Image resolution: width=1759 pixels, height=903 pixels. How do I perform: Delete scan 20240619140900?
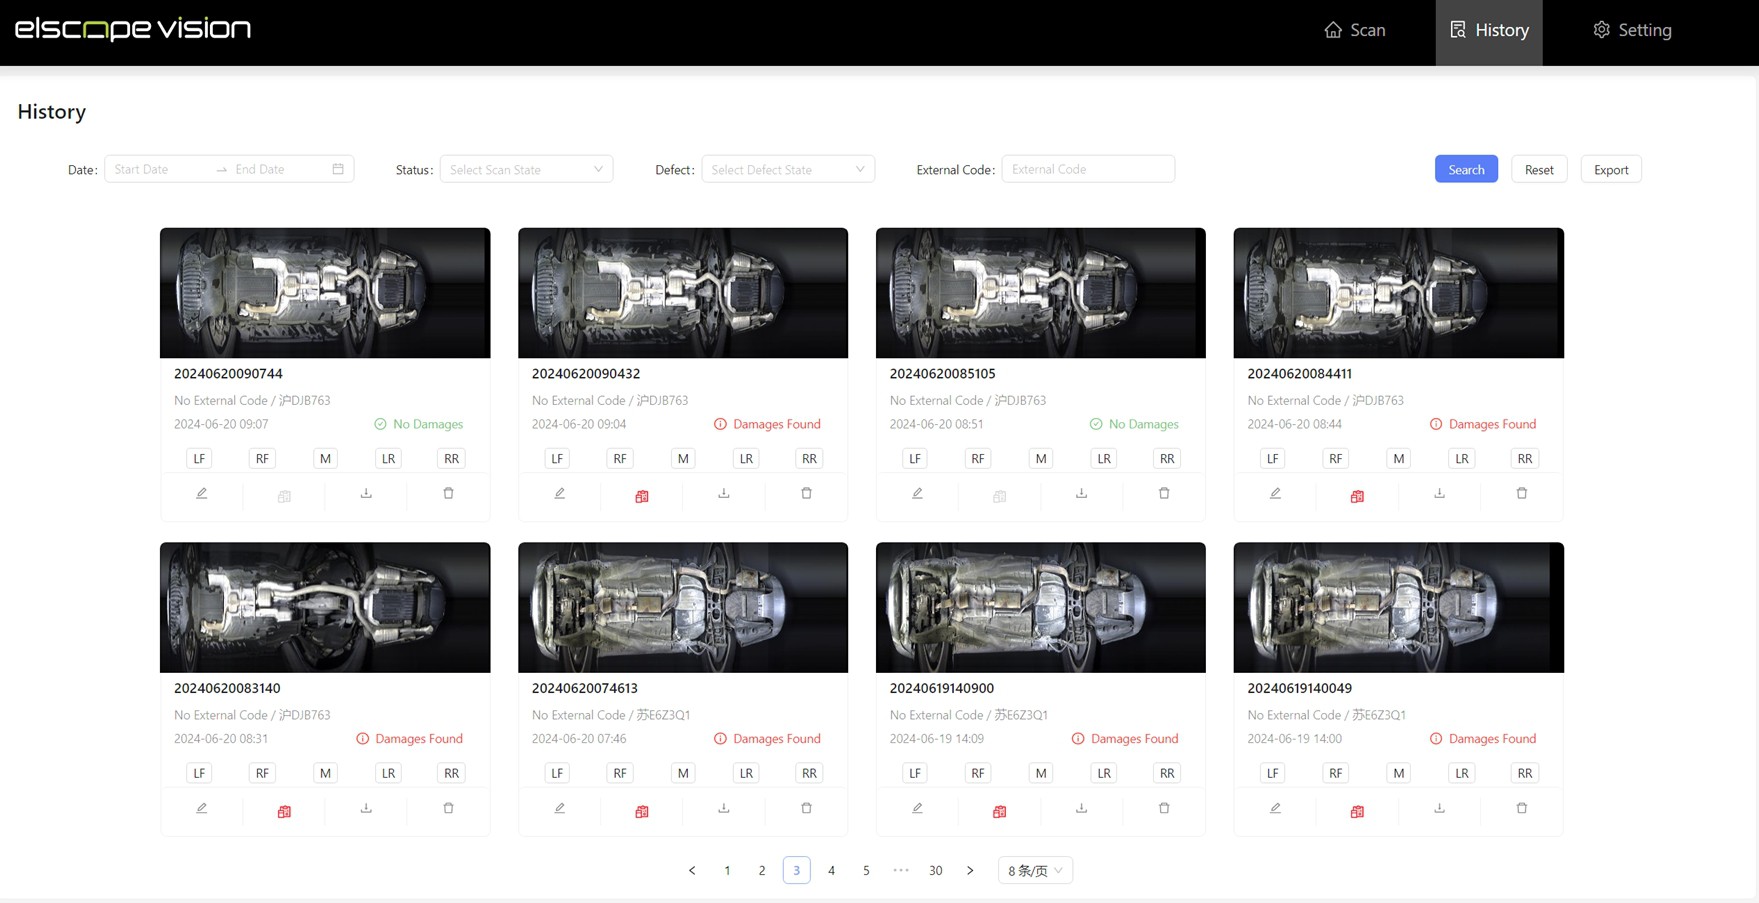[x=1164, y=808]
